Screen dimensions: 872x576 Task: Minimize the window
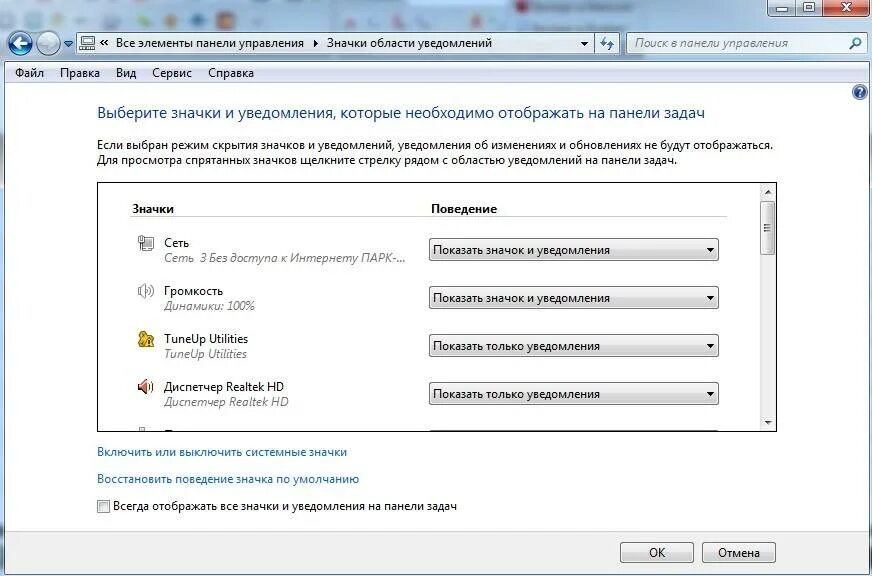(783, 7)
